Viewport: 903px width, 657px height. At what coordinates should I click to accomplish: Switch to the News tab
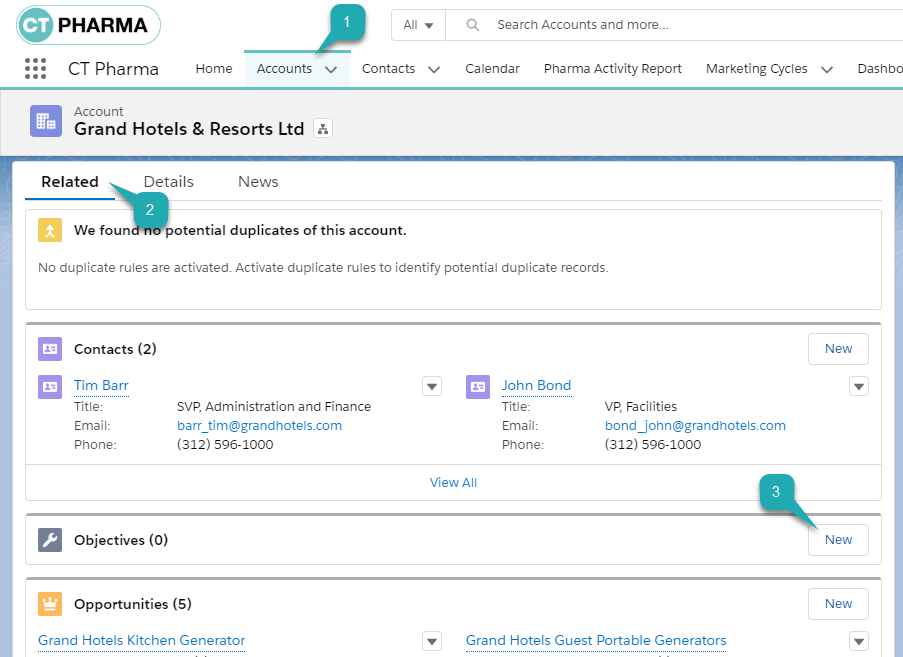[x=258, y=182]
